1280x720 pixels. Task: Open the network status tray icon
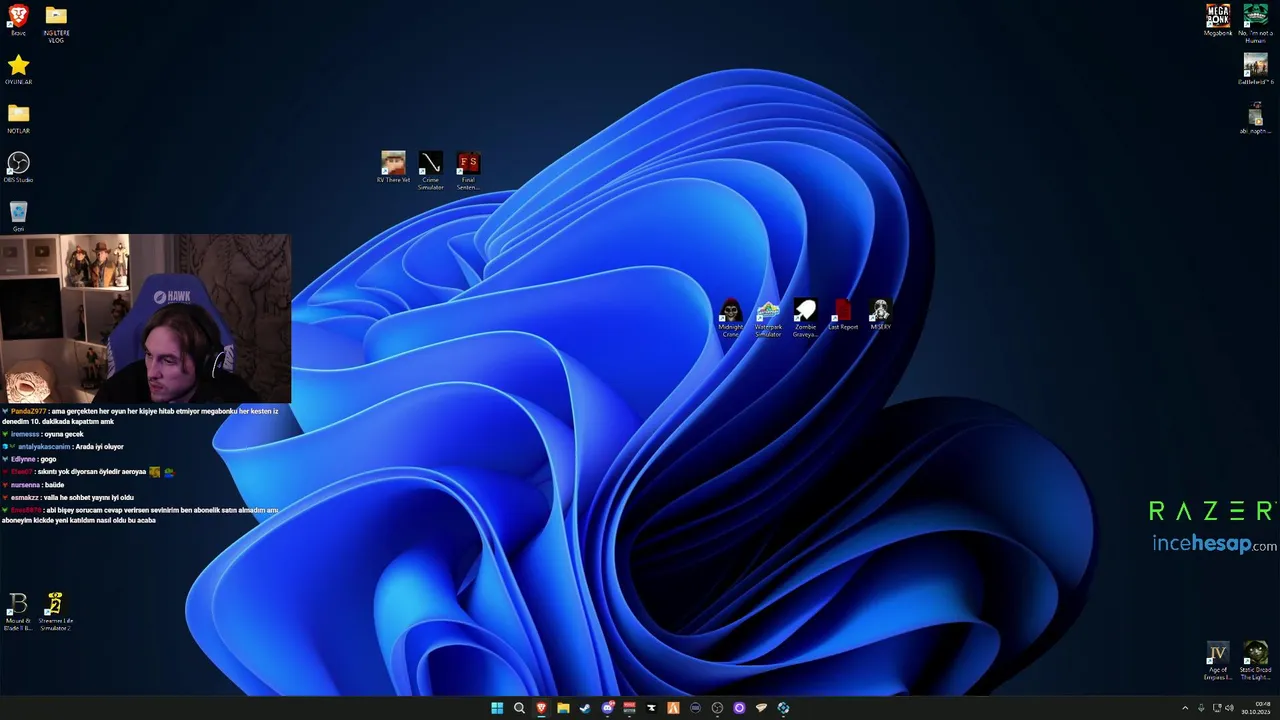[1217, 708]
